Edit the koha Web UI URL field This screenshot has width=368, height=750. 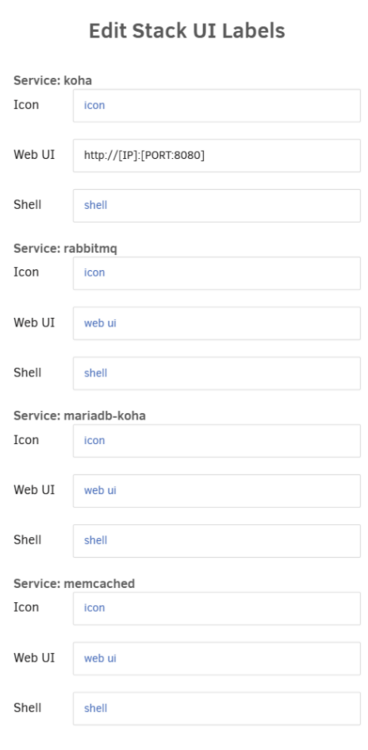point(217,155)
